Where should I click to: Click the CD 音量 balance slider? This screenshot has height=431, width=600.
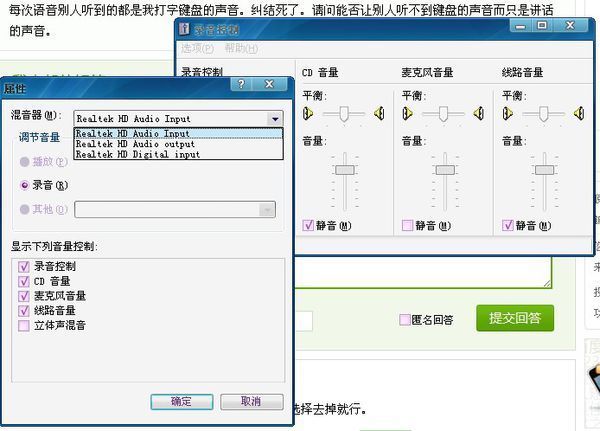pos(344,113)
